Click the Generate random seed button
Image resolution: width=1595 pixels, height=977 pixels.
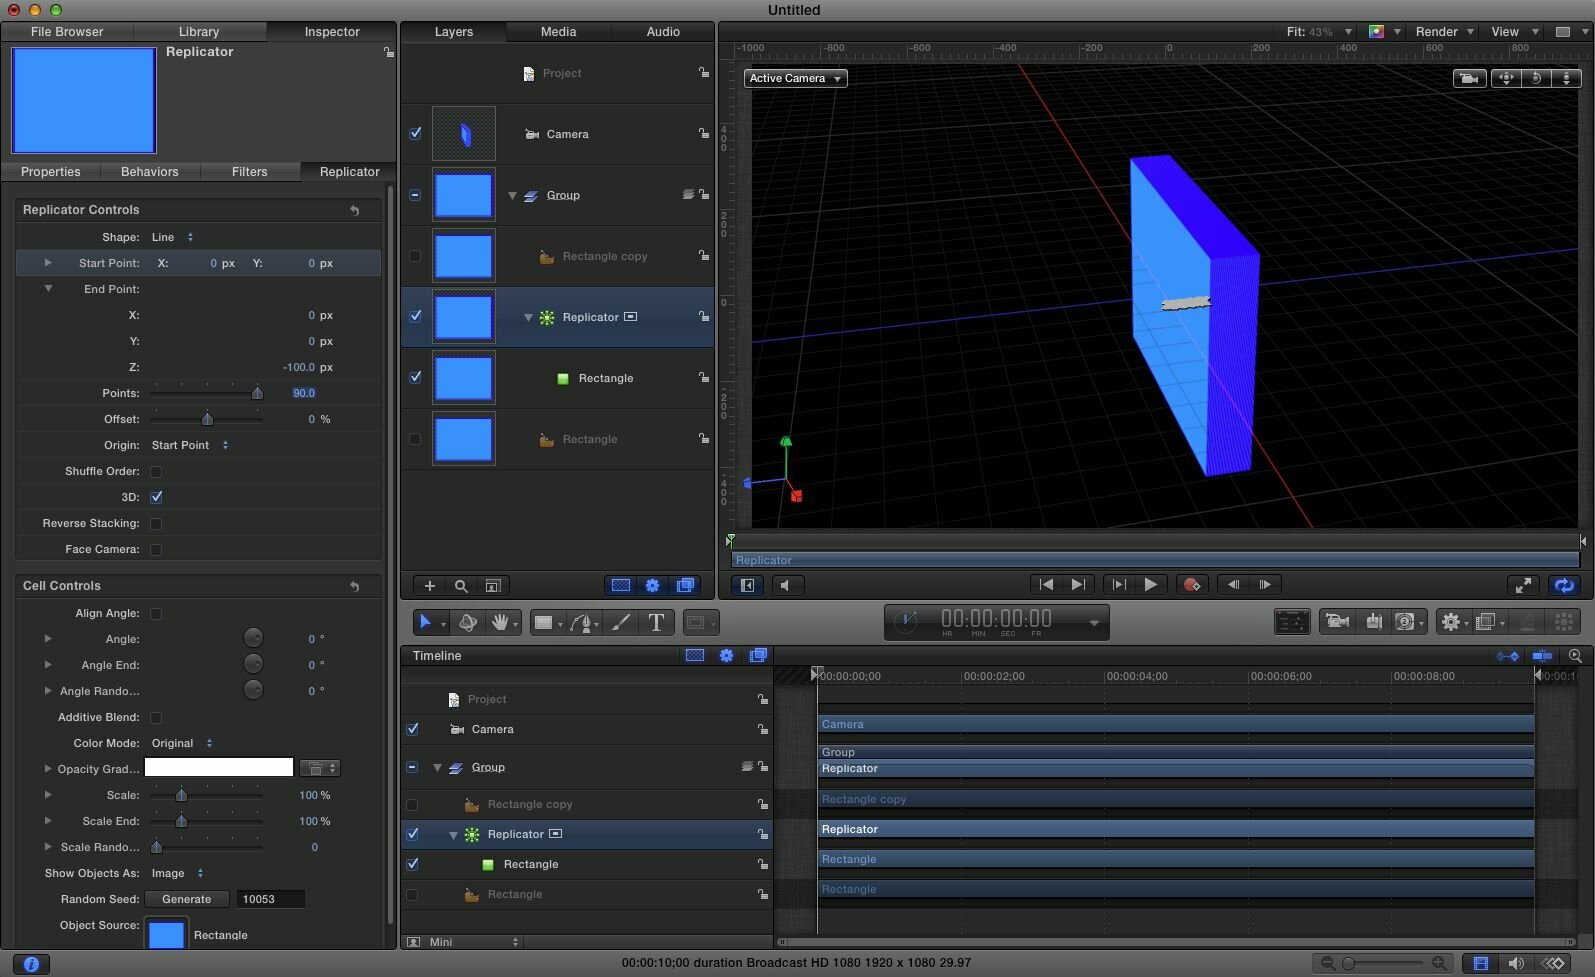[x=187, y=899]
